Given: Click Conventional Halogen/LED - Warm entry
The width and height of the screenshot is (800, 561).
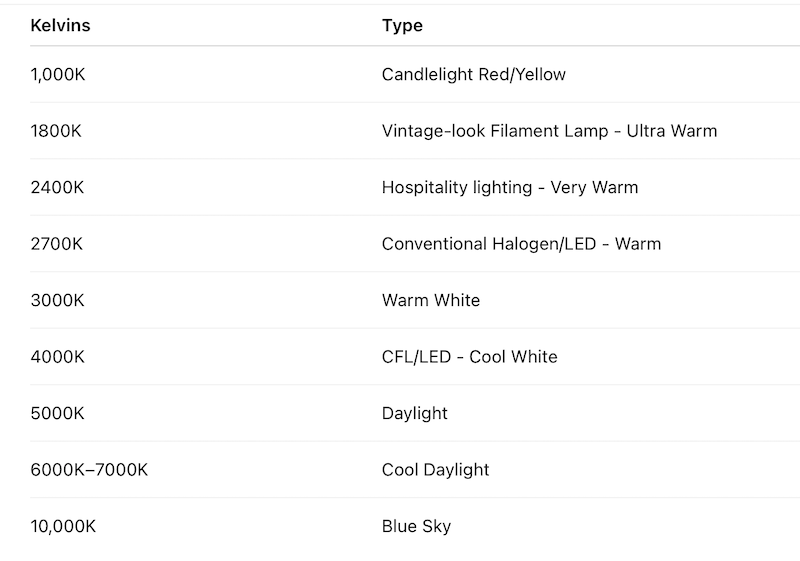Looking at the screenshot, I should point(521,244).
